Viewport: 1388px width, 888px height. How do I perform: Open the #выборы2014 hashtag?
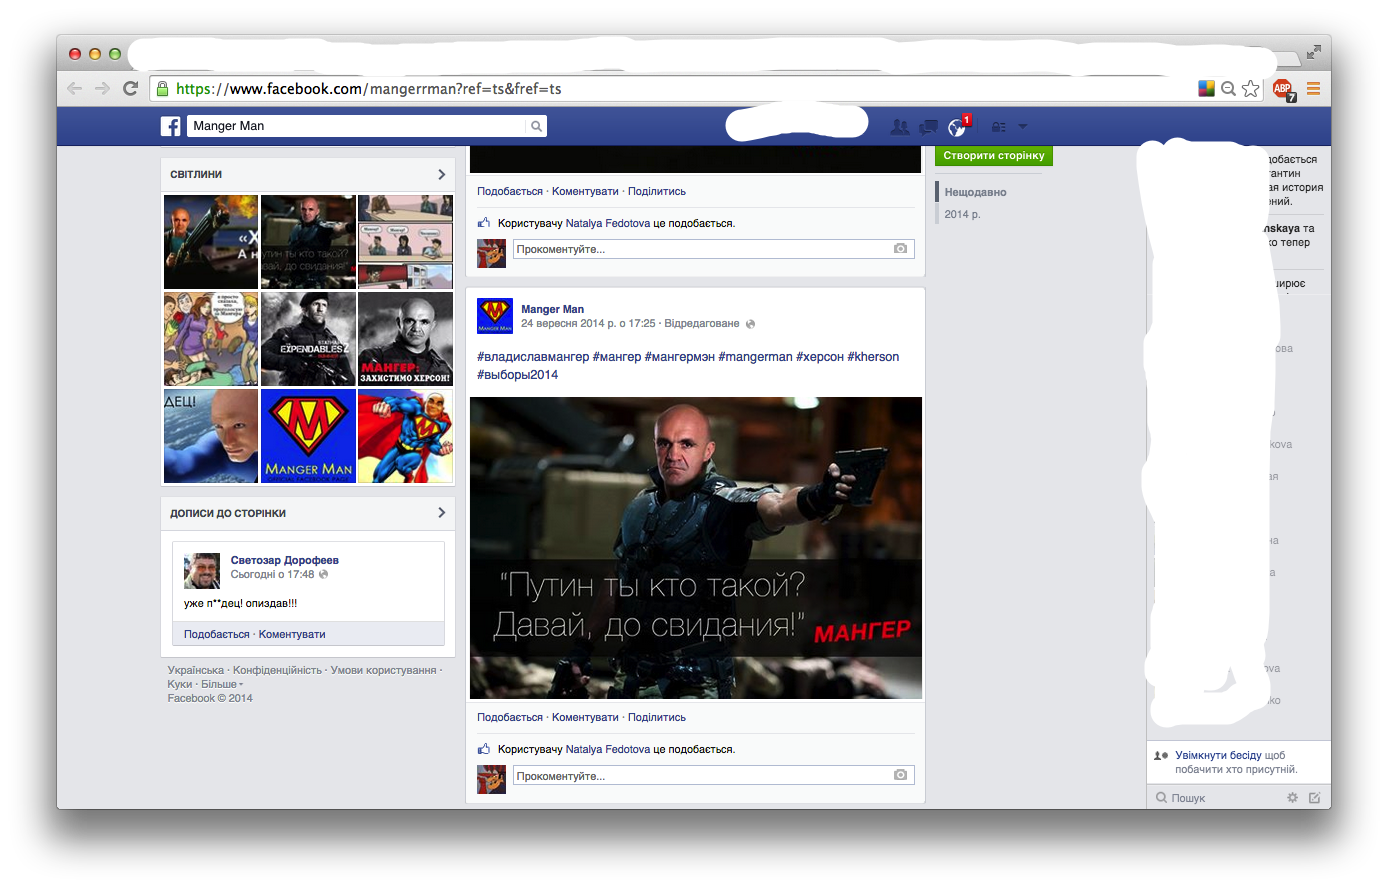(517, 374)
